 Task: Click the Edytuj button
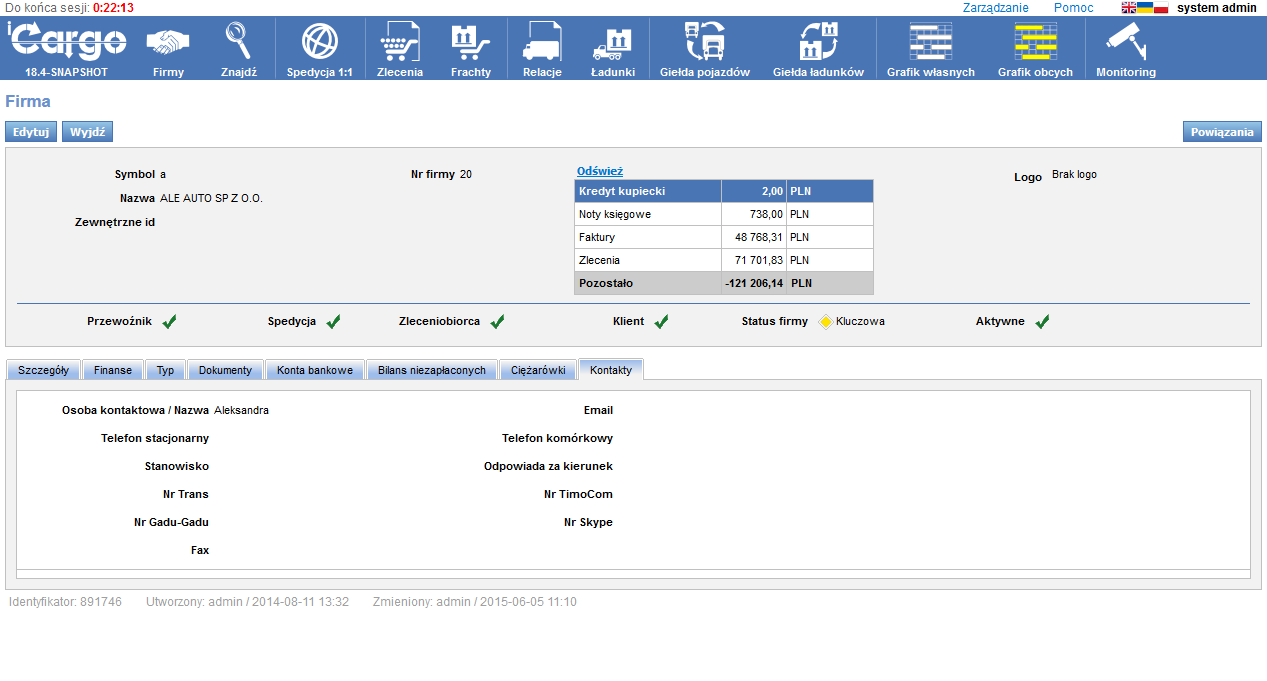tap(31, 132)
